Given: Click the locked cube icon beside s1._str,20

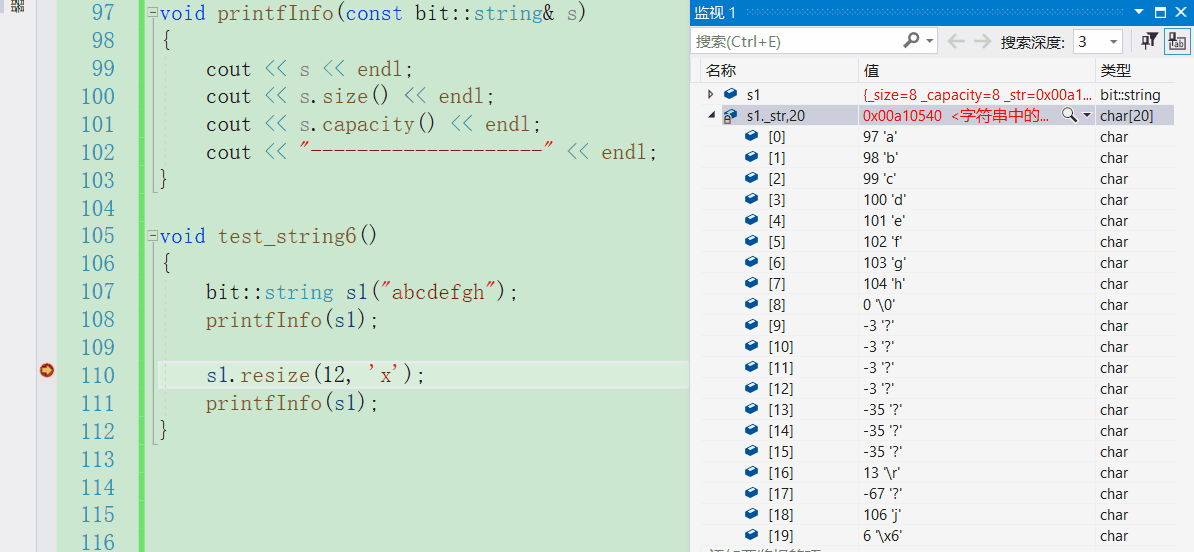Looking at the screenshot, I should [x=729, y=116].
